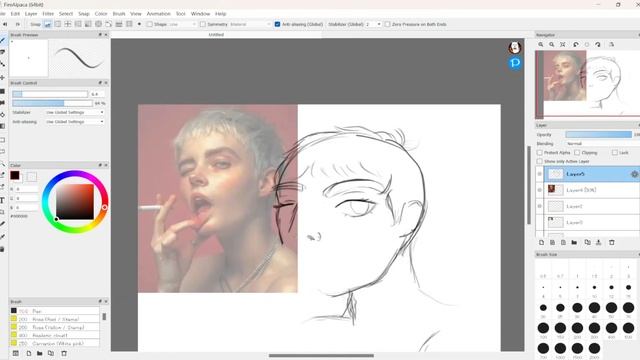Open the Symmetry type dropdown

click(250, 24)
